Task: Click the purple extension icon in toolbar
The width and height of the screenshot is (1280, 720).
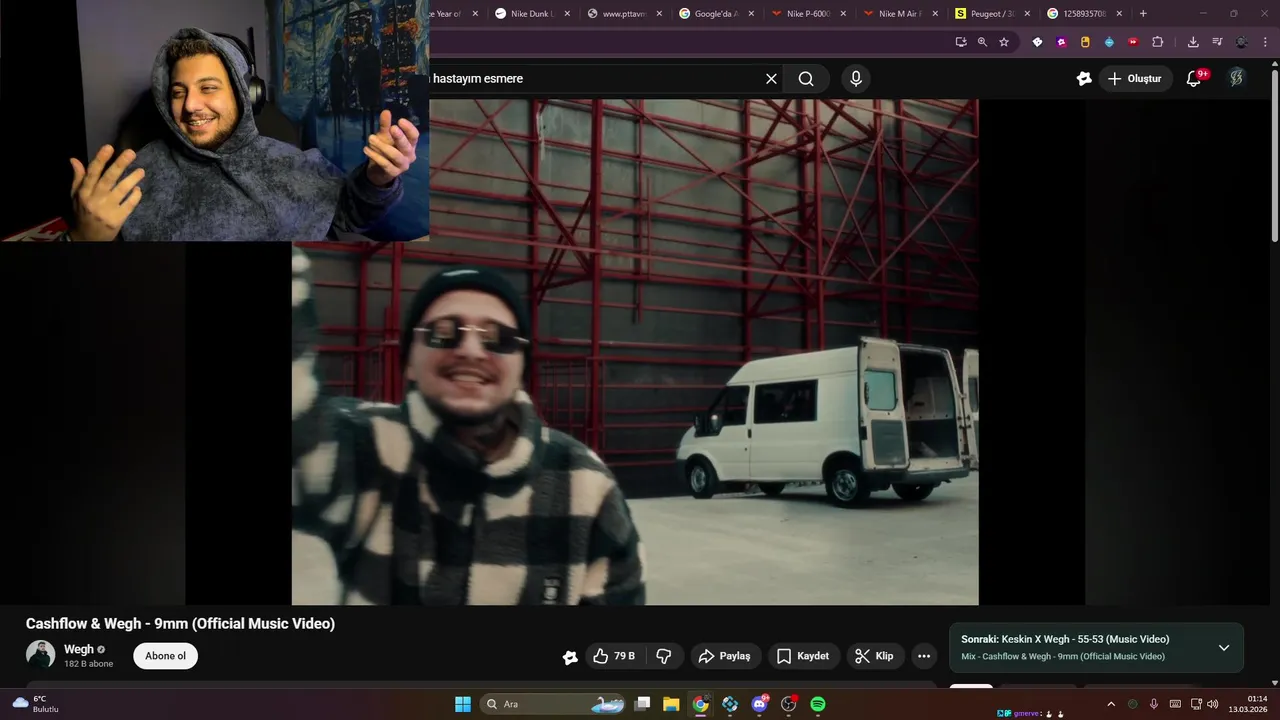Action: click(x=1061, y=42)
